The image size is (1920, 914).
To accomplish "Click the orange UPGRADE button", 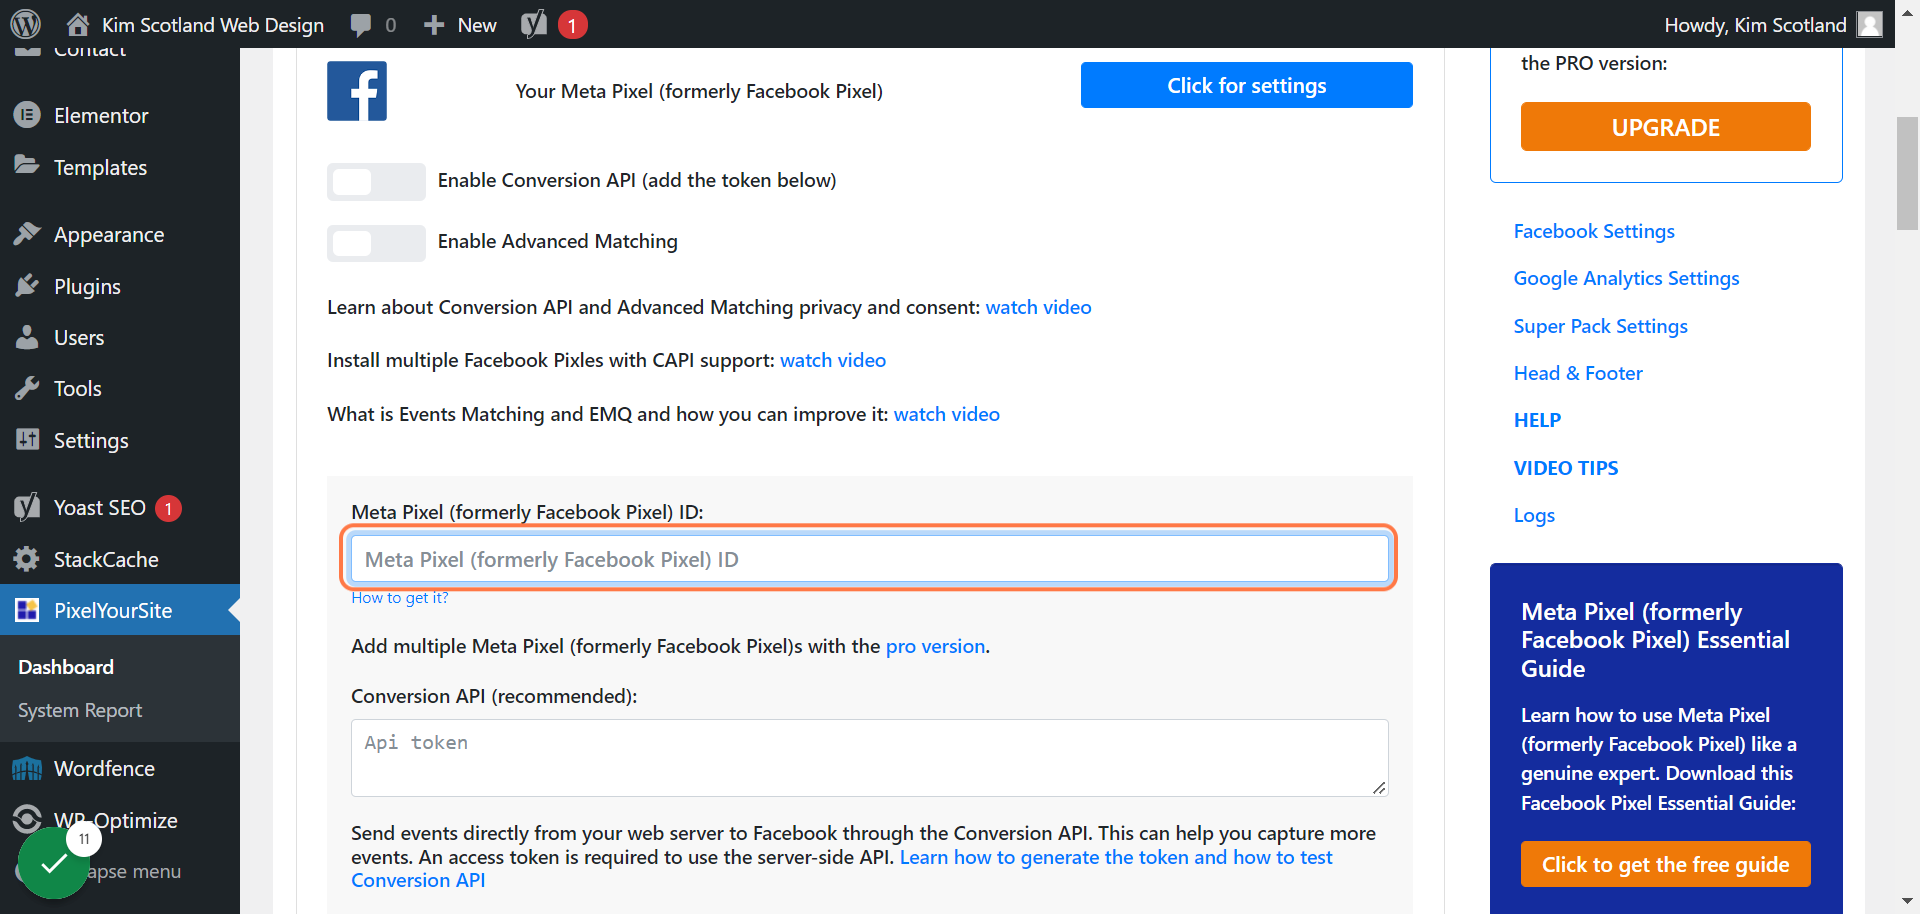I will click(1665, 127).
